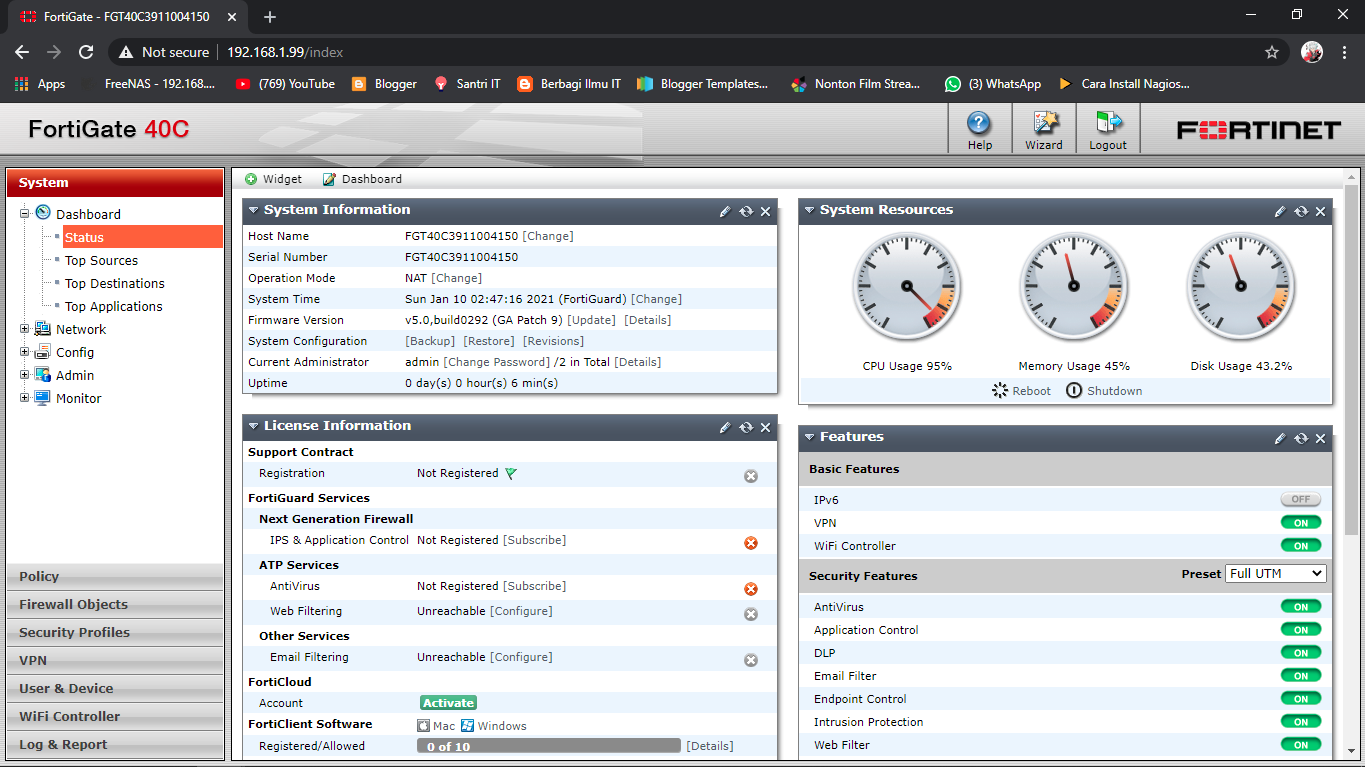Open the VPN sidebar section
The width and height of the screenshot is (1365, 767).
(115, 660)
